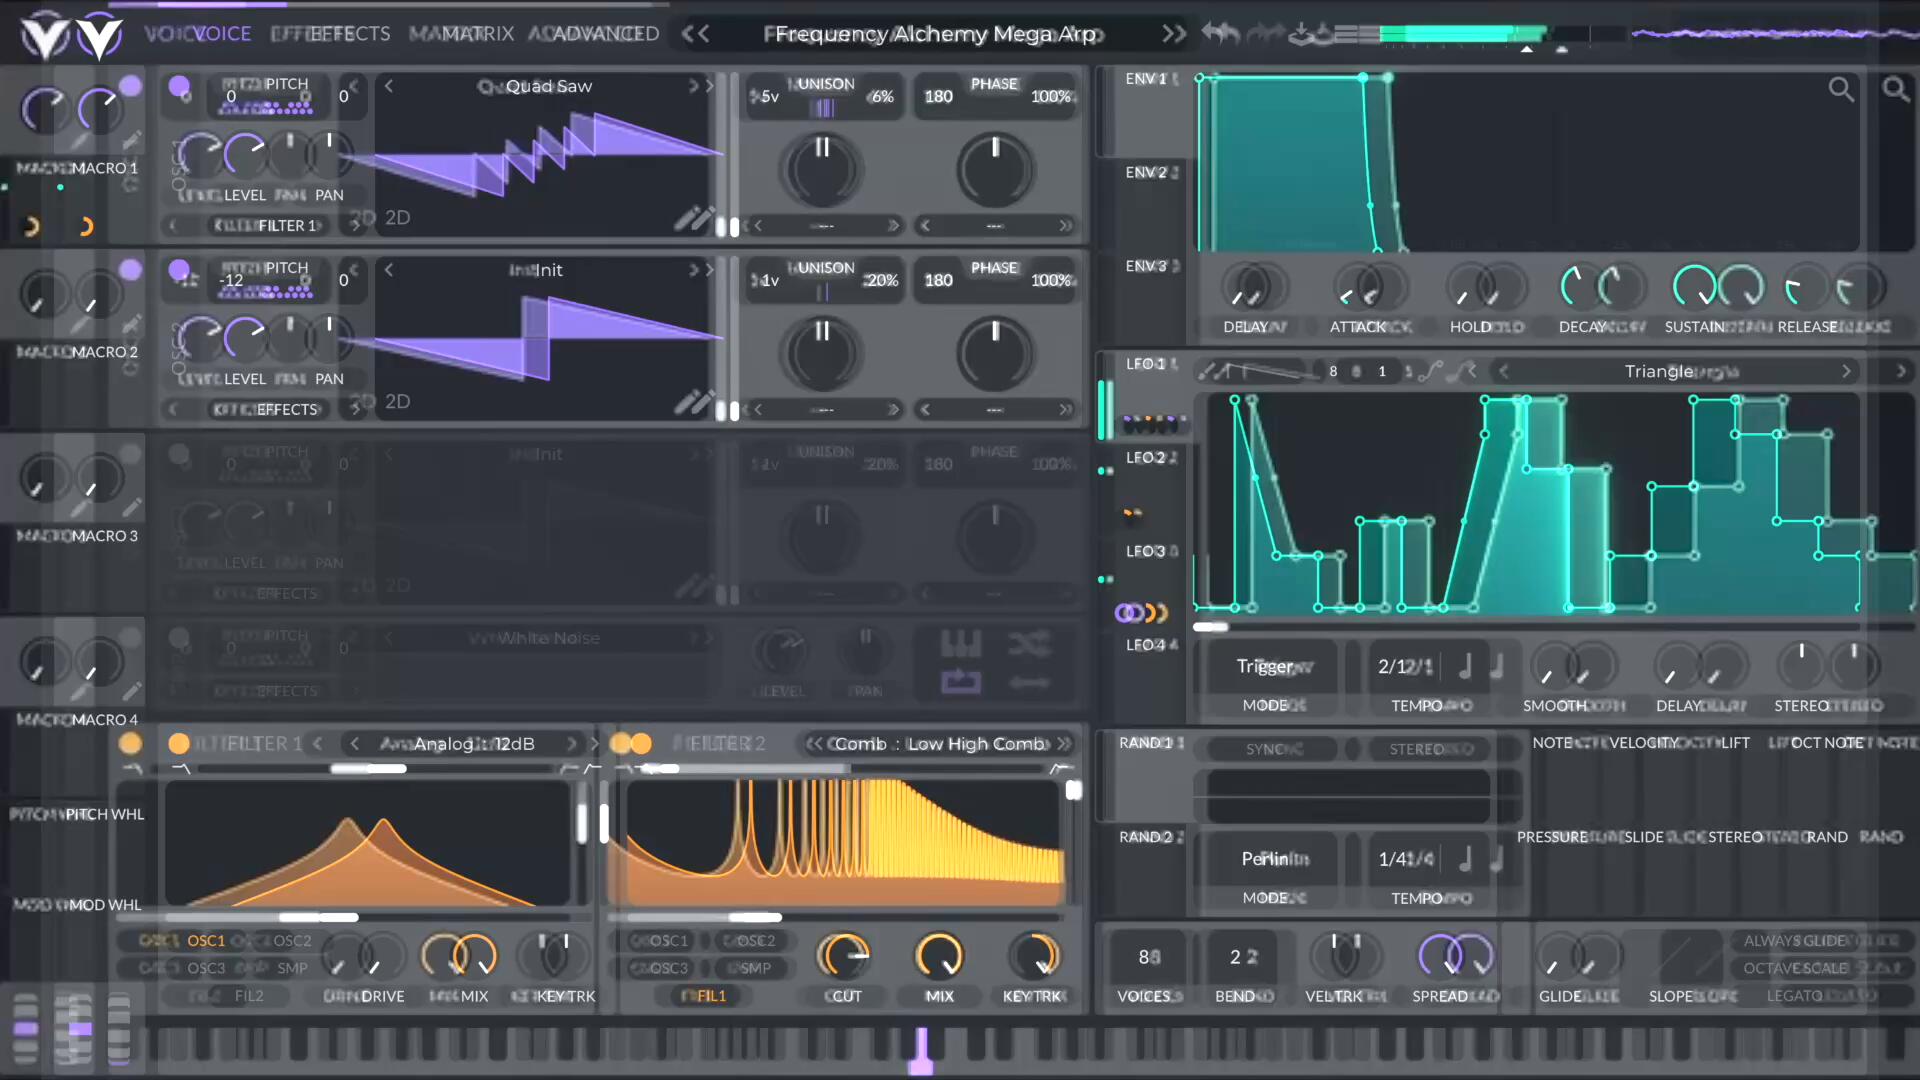Toggle power on Oscillator 2

coord(180,270)
